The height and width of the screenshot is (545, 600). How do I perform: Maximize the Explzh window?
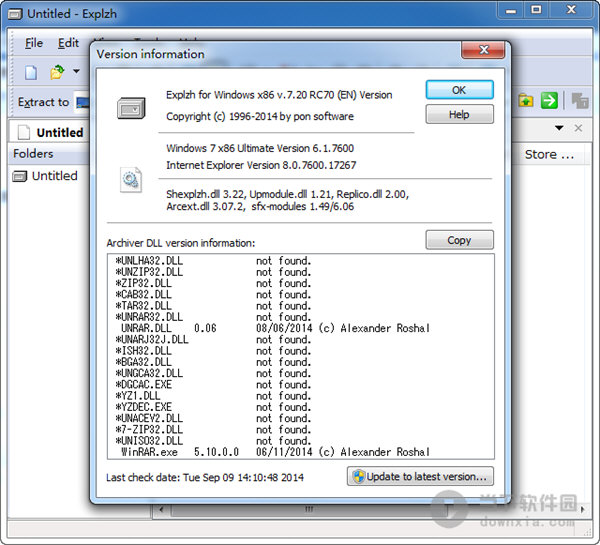coord(536,10)
